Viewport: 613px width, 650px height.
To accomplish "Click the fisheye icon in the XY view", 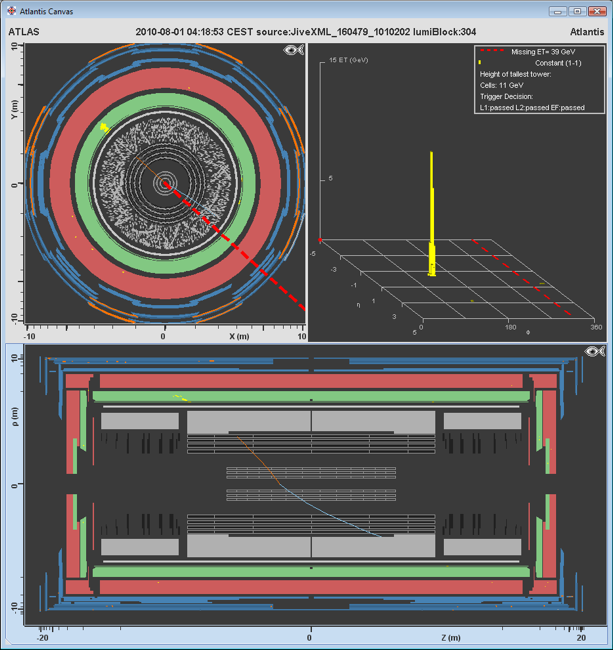I will (x=293, y=51).
